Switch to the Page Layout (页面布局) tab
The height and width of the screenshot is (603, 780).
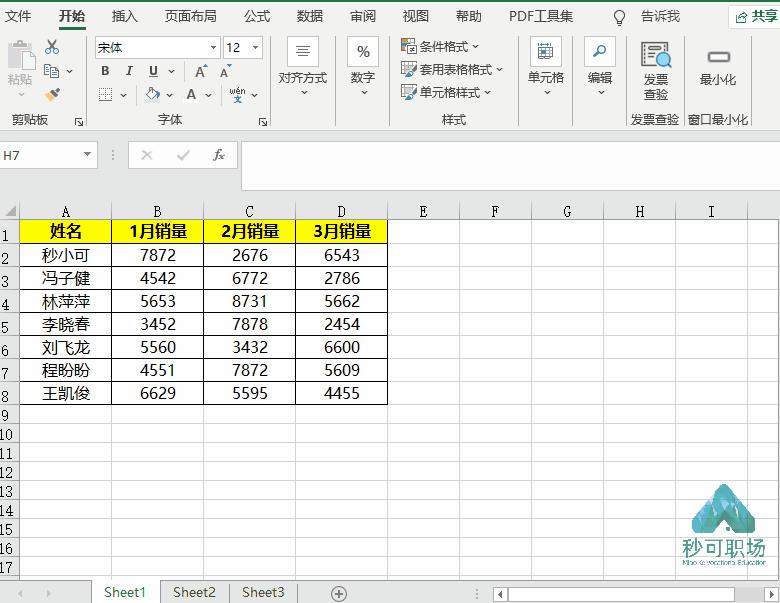pyautogui.click(x=191, y=16)
